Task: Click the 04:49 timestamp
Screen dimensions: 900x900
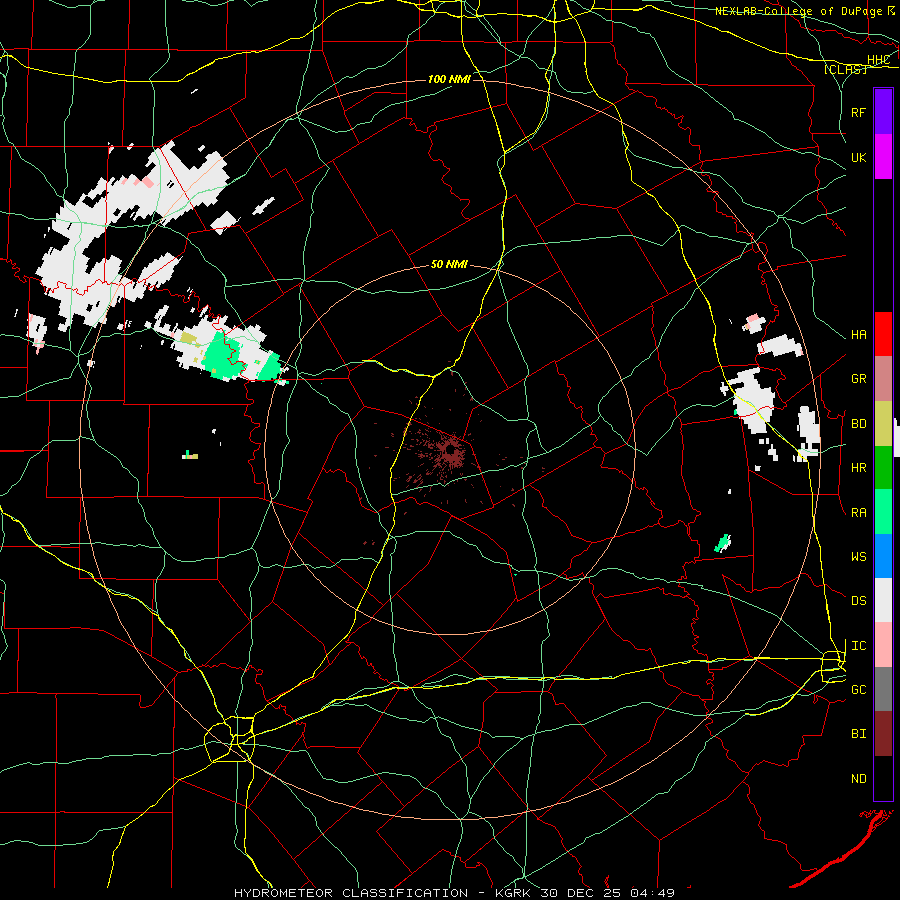Action: click(652, 893)
